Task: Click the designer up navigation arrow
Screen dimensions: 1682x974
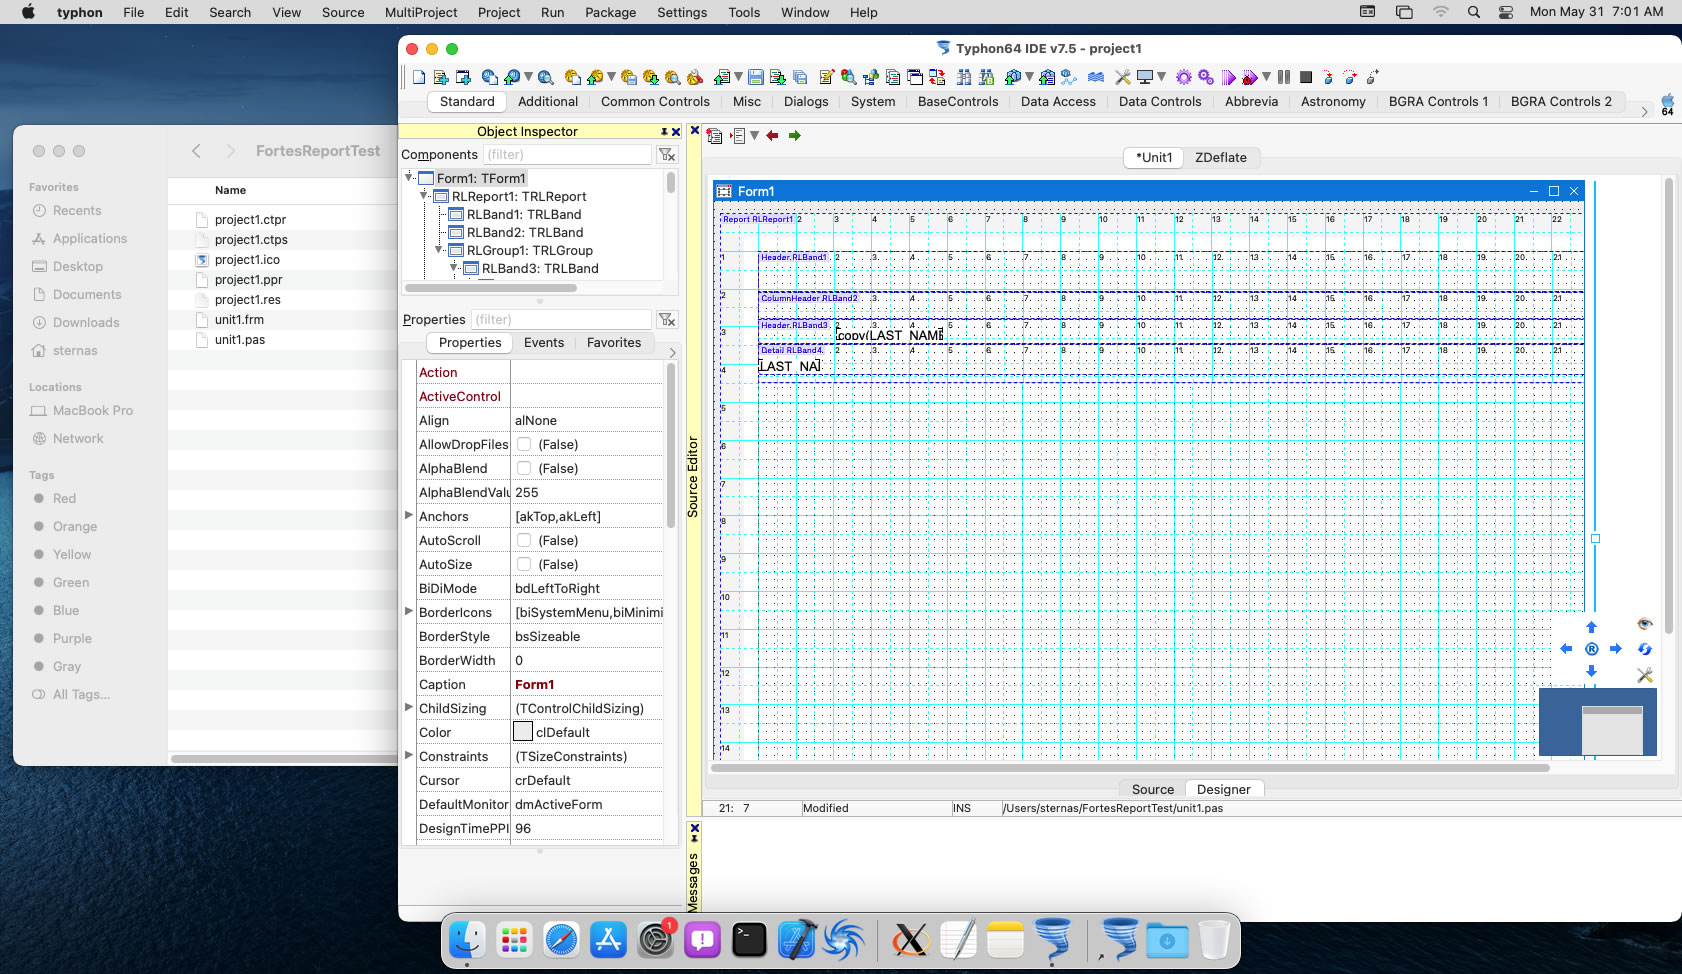Action: point(1591,628)
